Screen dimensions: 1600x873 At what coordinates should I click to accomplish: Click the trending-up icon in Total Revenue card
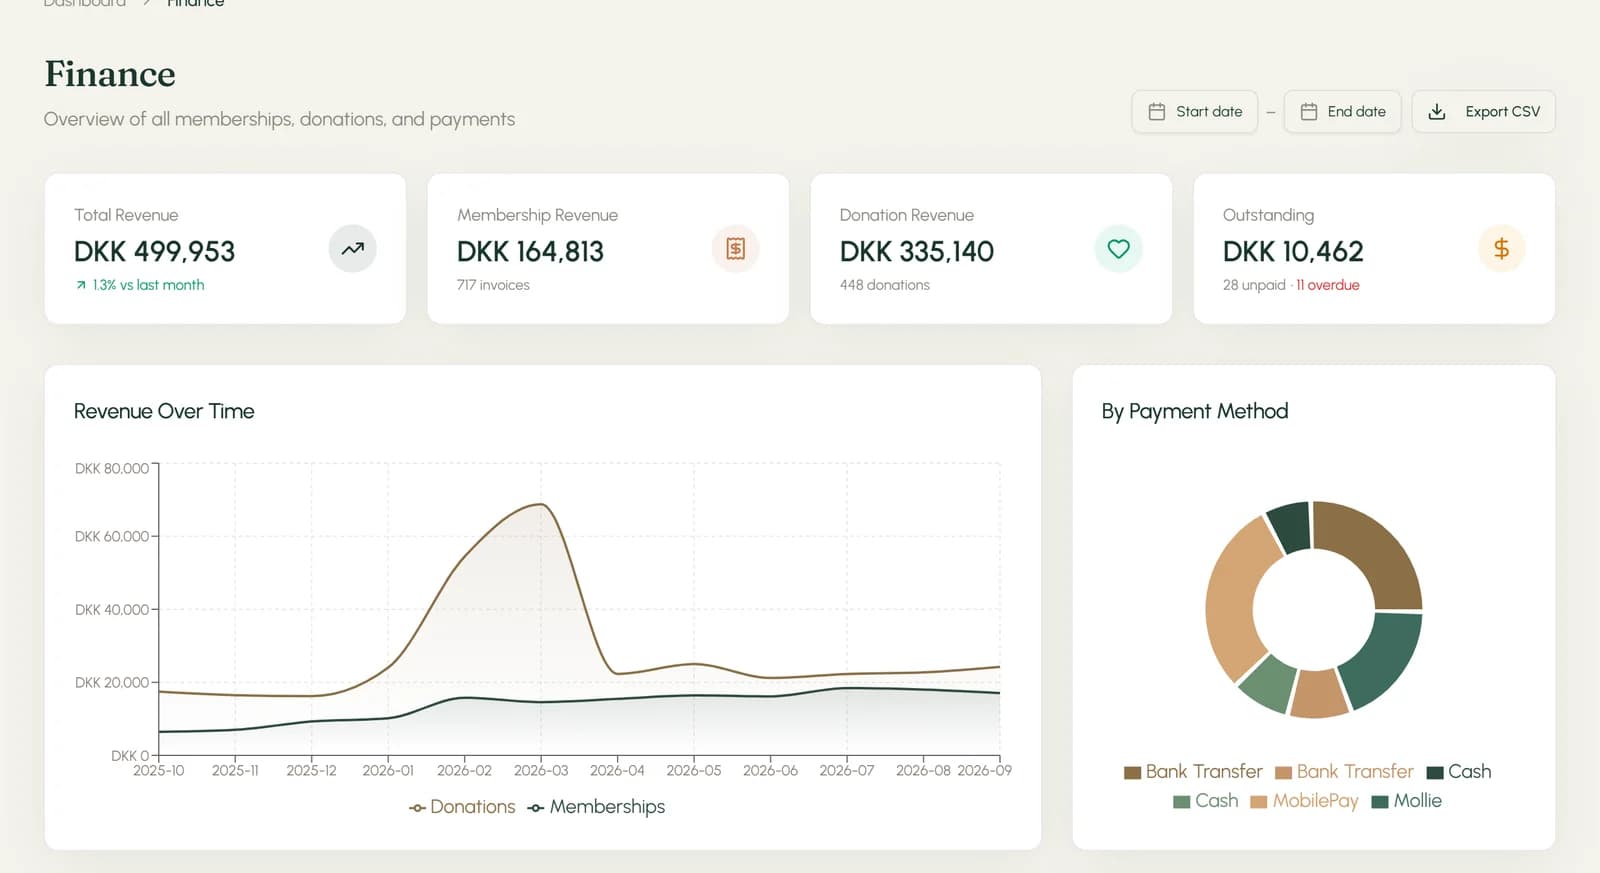click(352, 249)
